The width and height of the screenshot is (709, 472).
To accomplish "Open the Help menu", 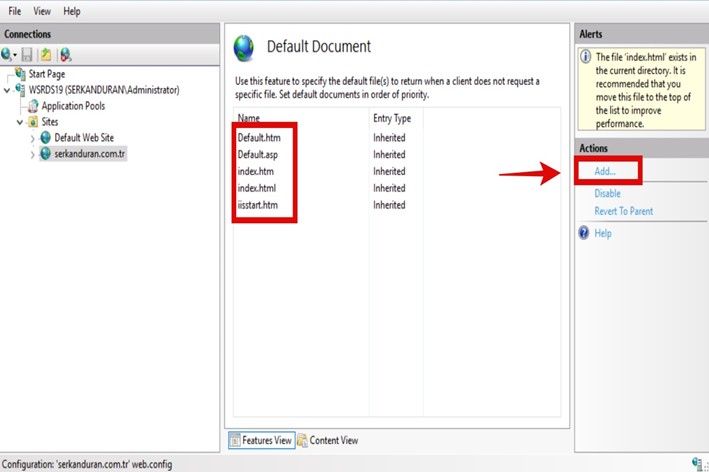I will point(72,11).
